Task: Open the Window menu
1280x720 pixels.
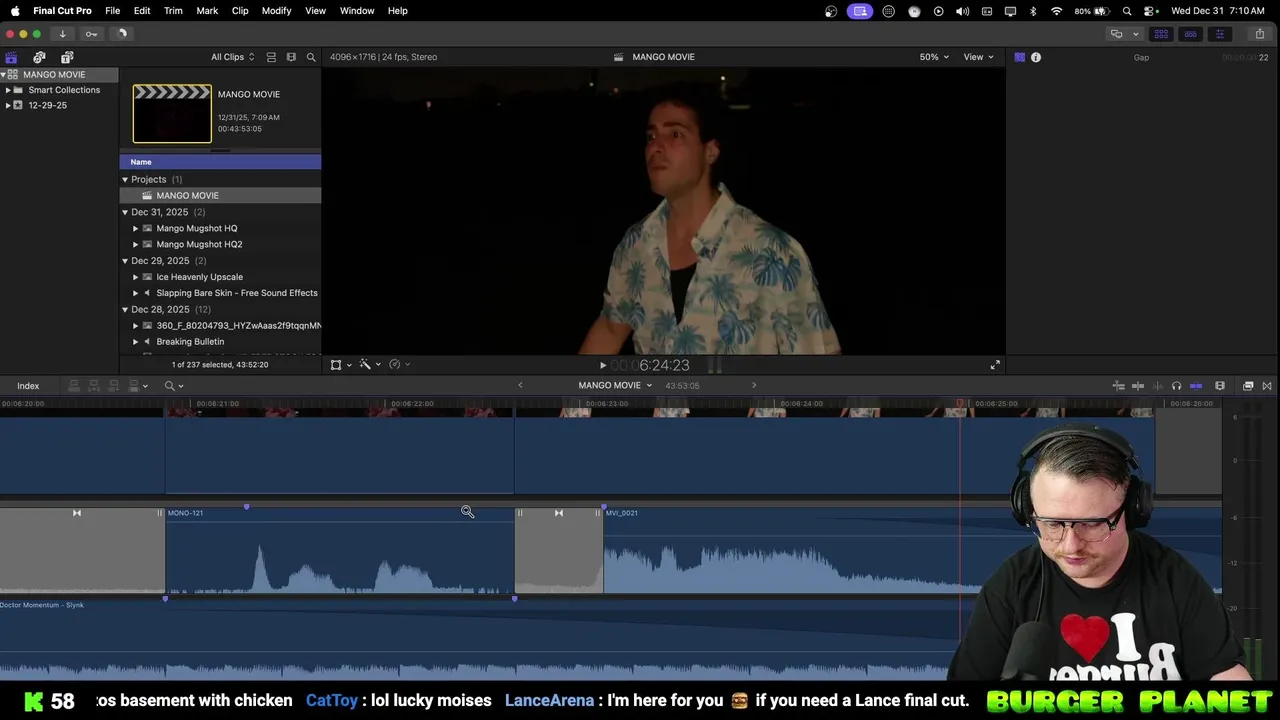Action: click(x=357, y=11)
